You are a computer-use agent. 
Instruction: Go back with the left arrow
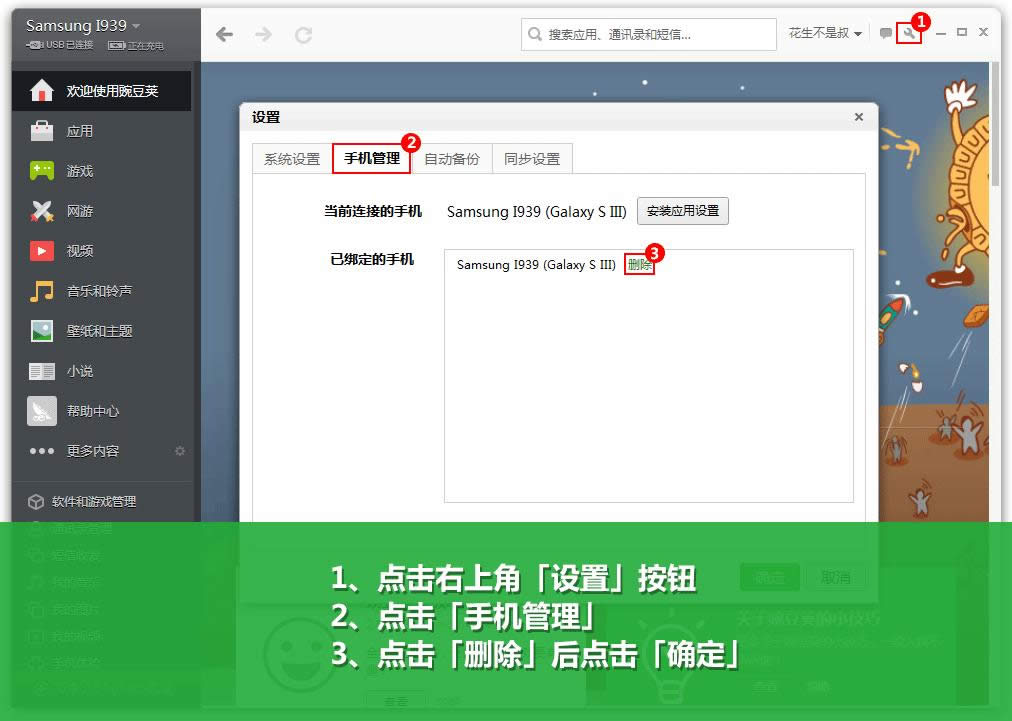pos(224,34)
